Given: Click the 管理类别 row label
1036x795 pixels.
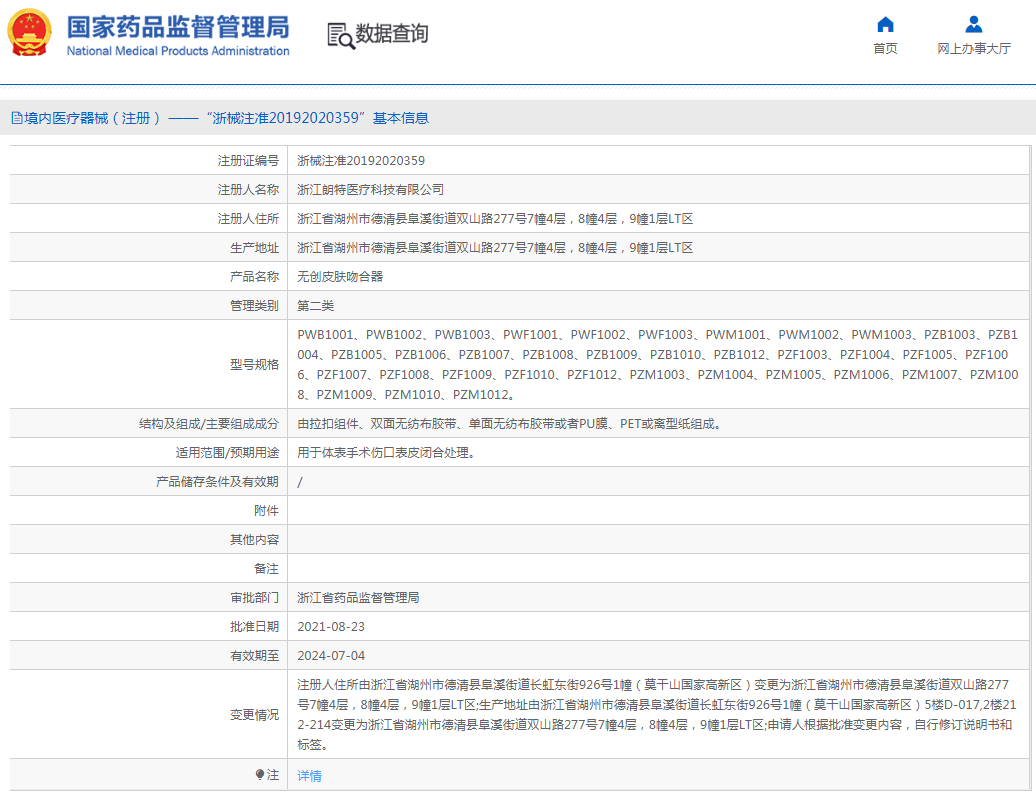Looking at the screenshot, I should (254, 305).
